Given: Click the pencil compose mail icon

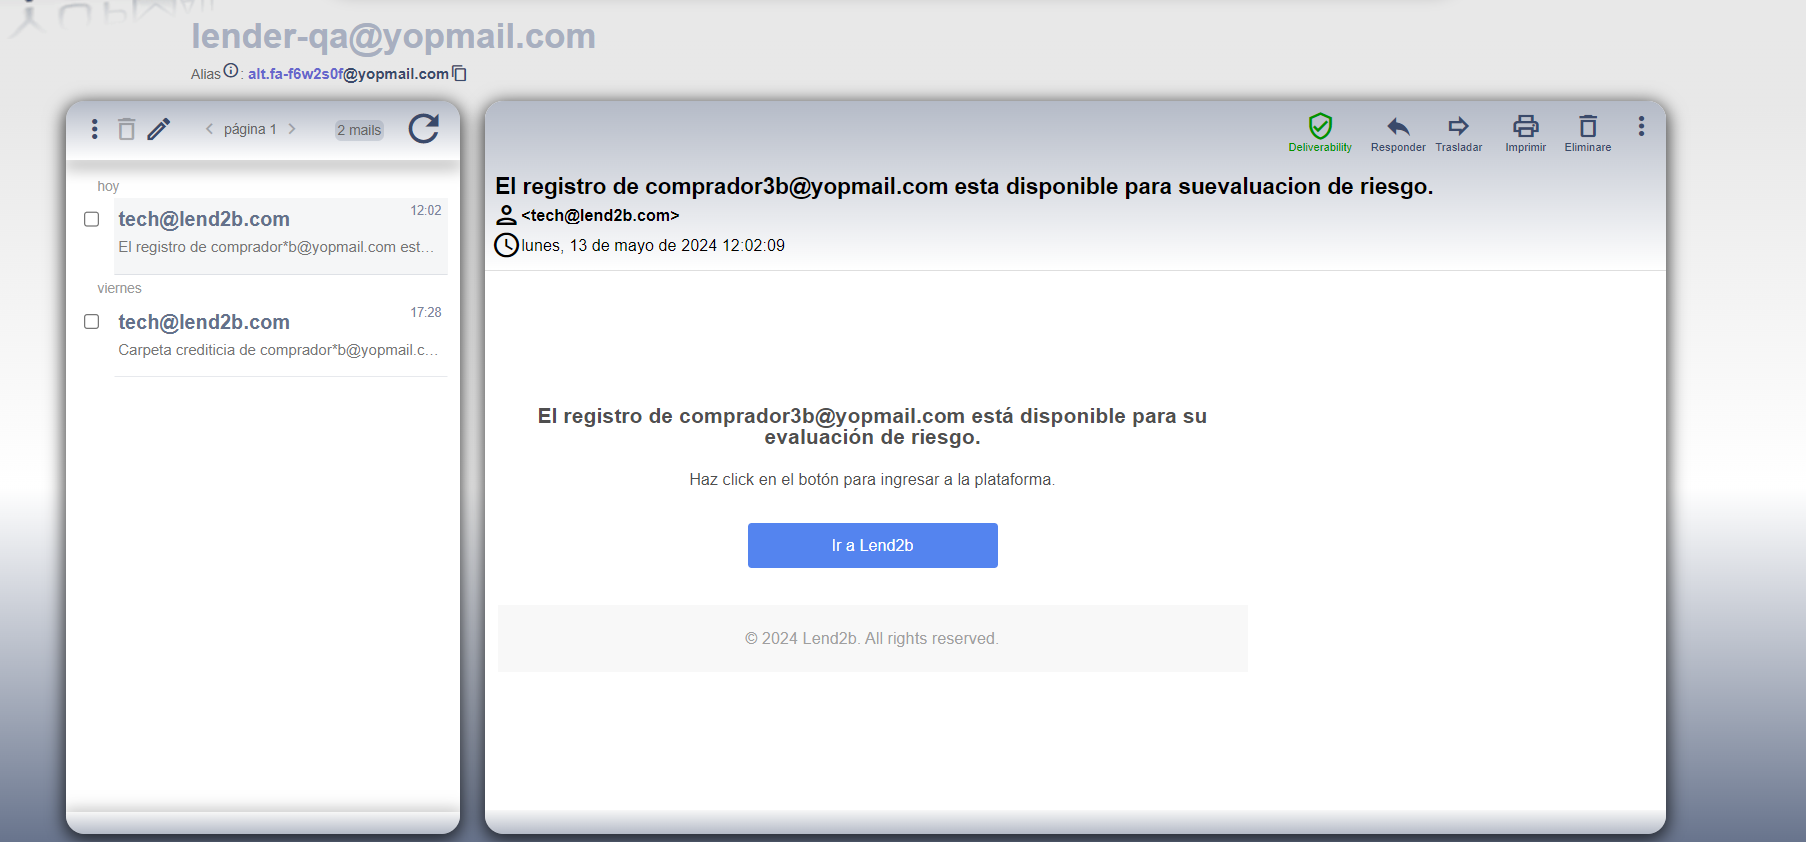Looking at the screenshot, I should tap(159, 129).
